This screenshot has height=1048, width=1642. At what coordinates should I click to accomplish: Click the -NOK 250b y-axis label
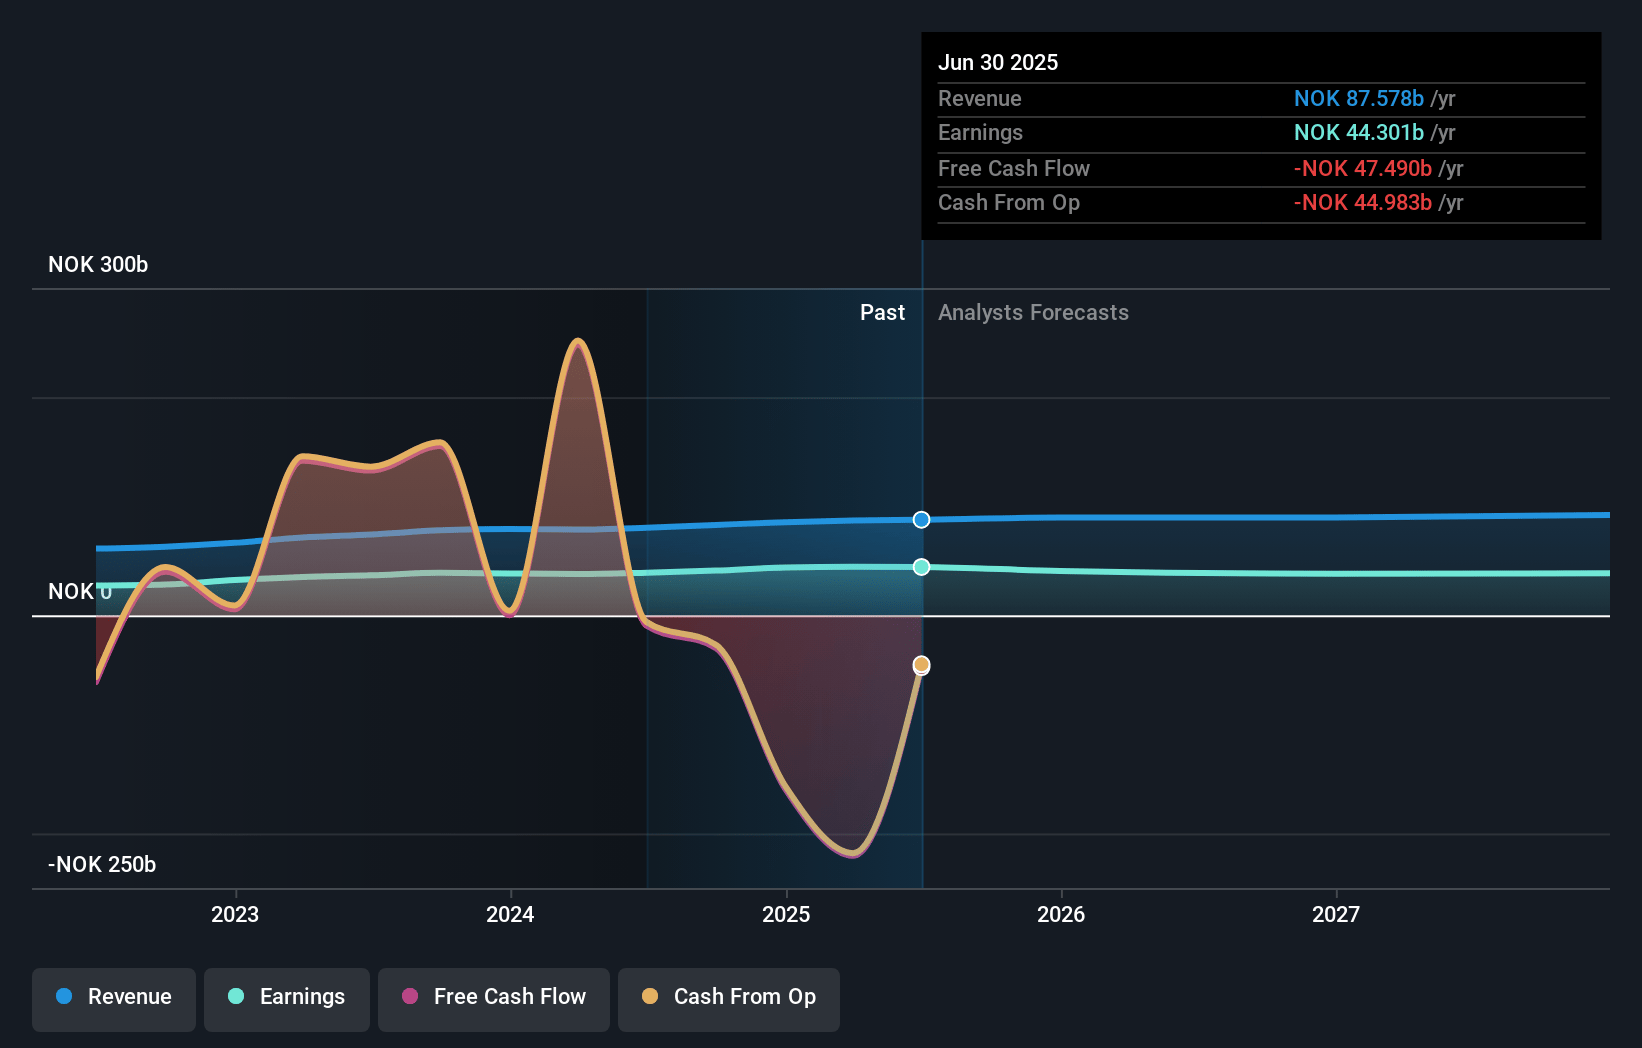(102, 864)
